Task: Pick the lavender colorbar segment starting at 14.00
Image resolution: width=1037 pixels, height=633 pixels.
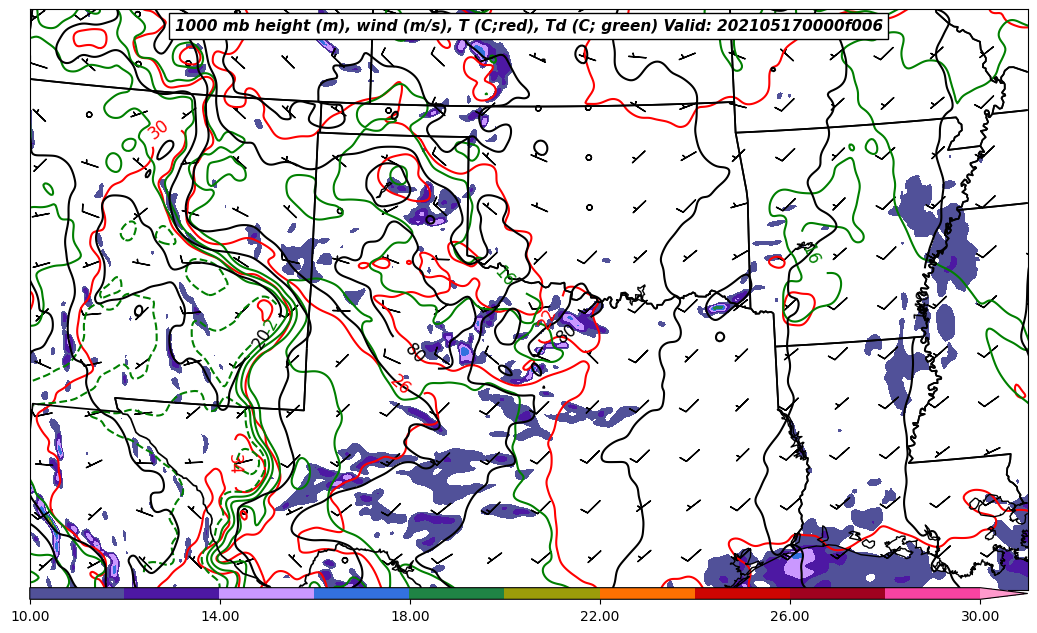Action: click(x=267, y=593)
